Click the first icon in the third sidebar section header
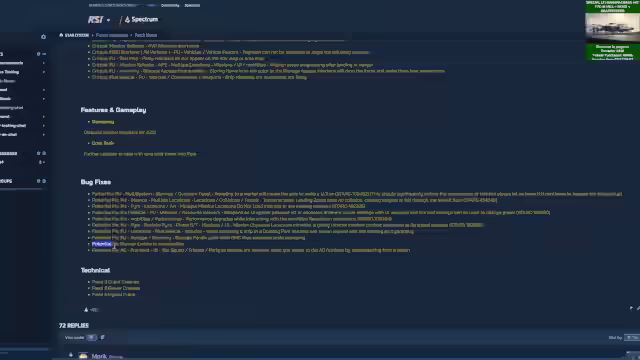Image resolution: width=640 pixels, height=360 pixels. [39, 181]
